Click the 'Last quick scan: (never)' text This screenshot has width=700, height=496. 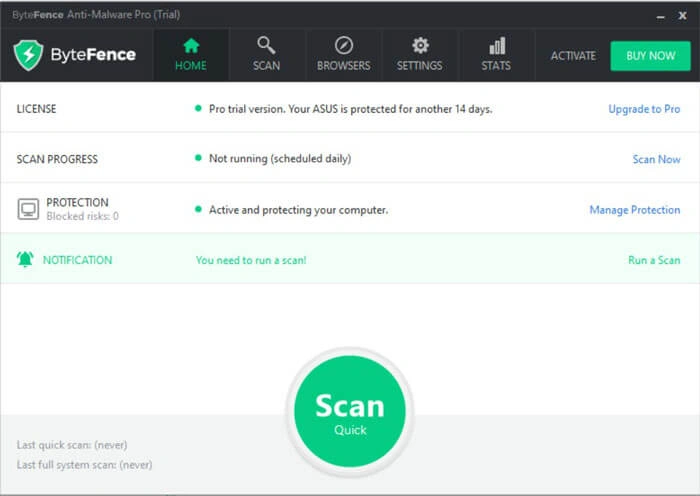(x=72, y=445)
